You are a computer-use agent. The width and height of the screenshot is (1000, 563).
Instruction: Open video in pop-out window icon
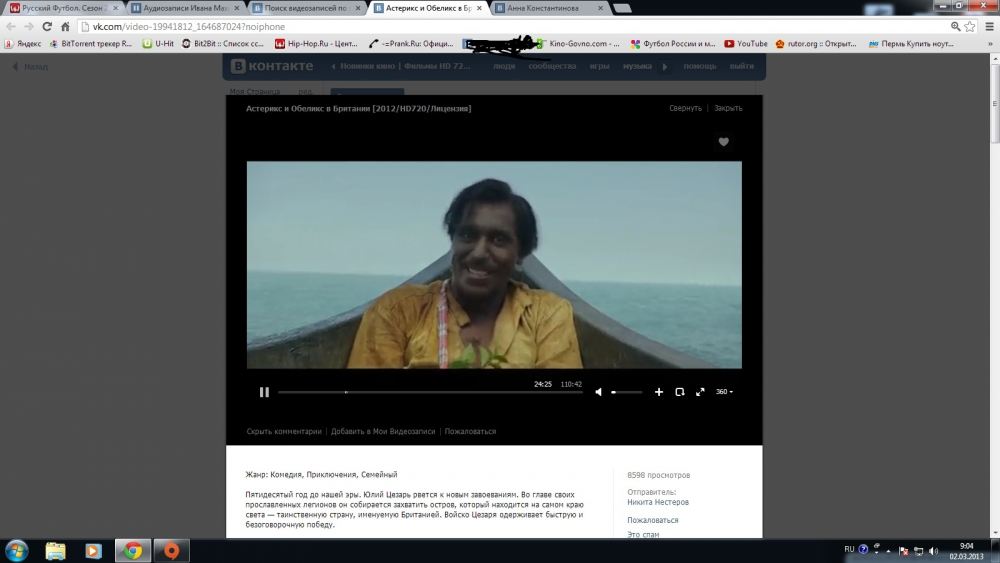pos(680,392)
